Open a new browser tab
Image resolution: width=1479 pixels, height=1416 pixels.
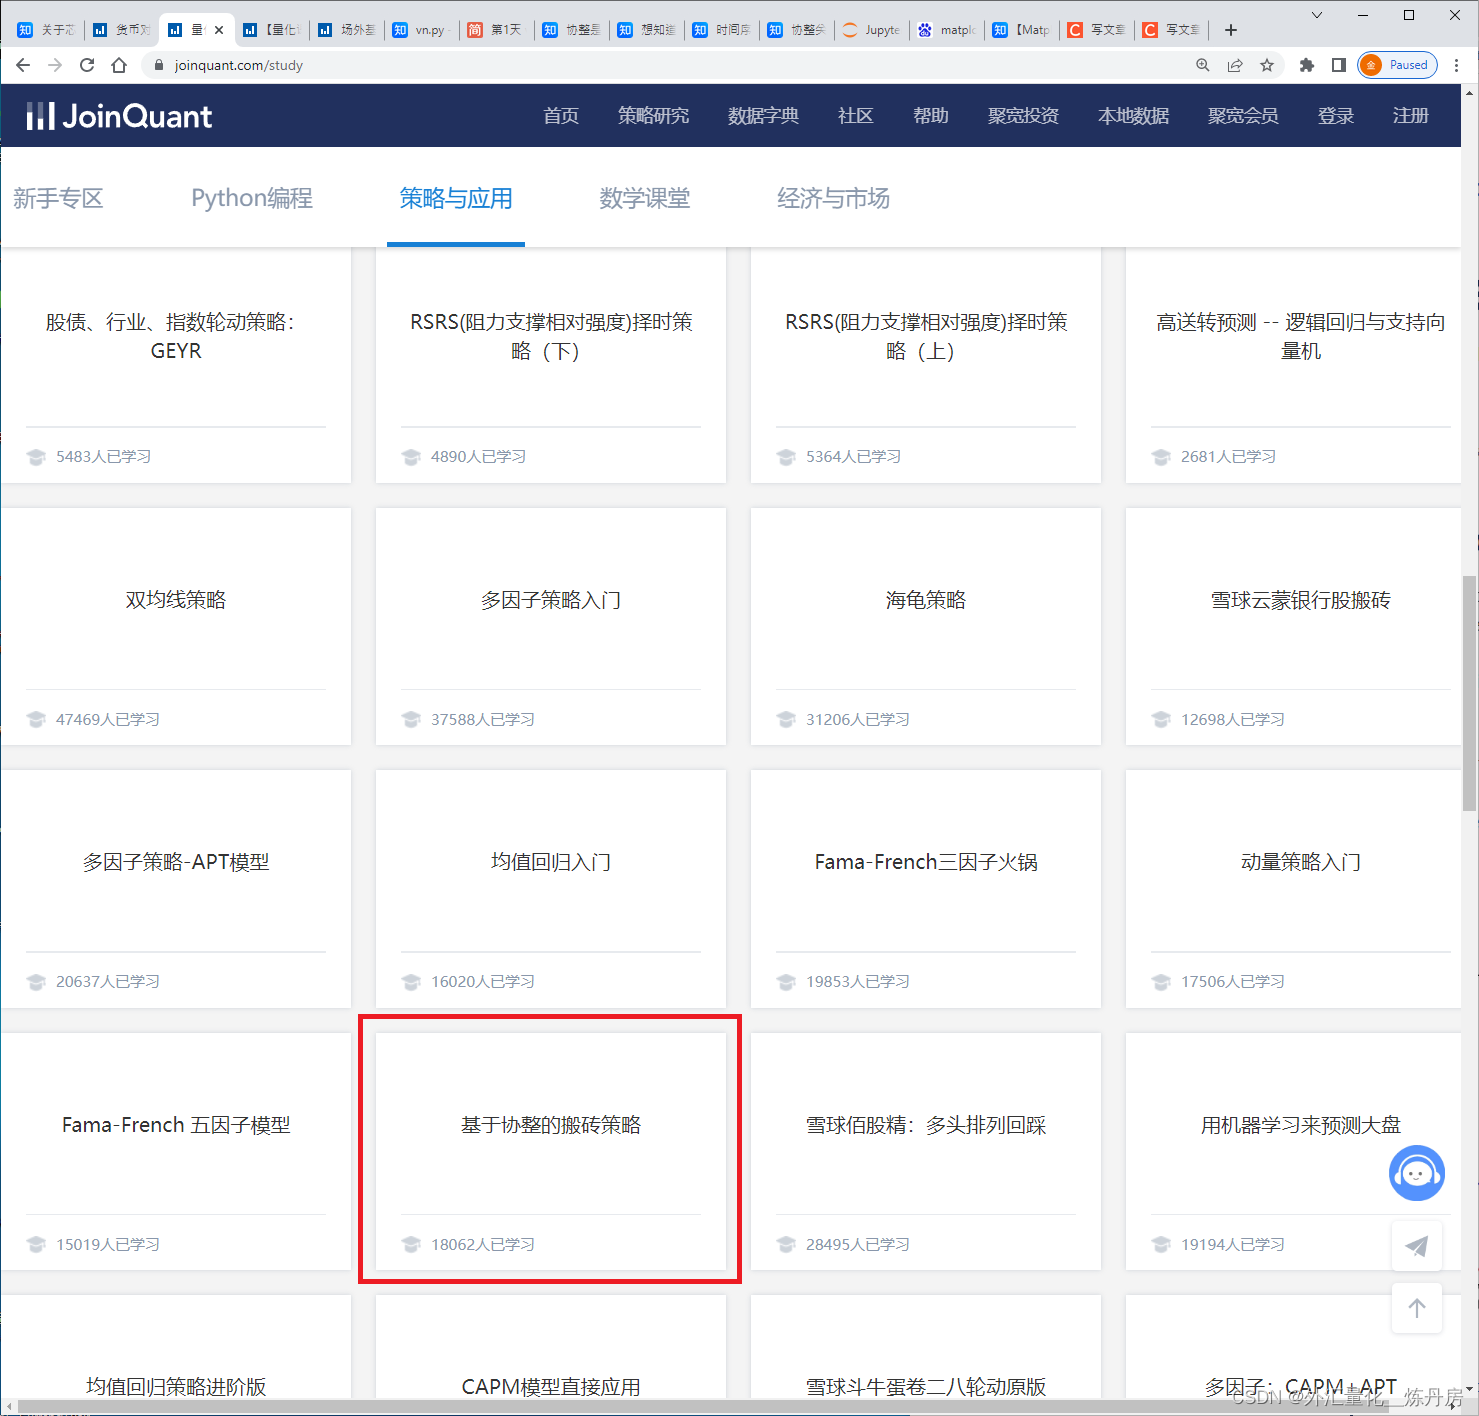pyautogui.click(x=1231, y=30)
